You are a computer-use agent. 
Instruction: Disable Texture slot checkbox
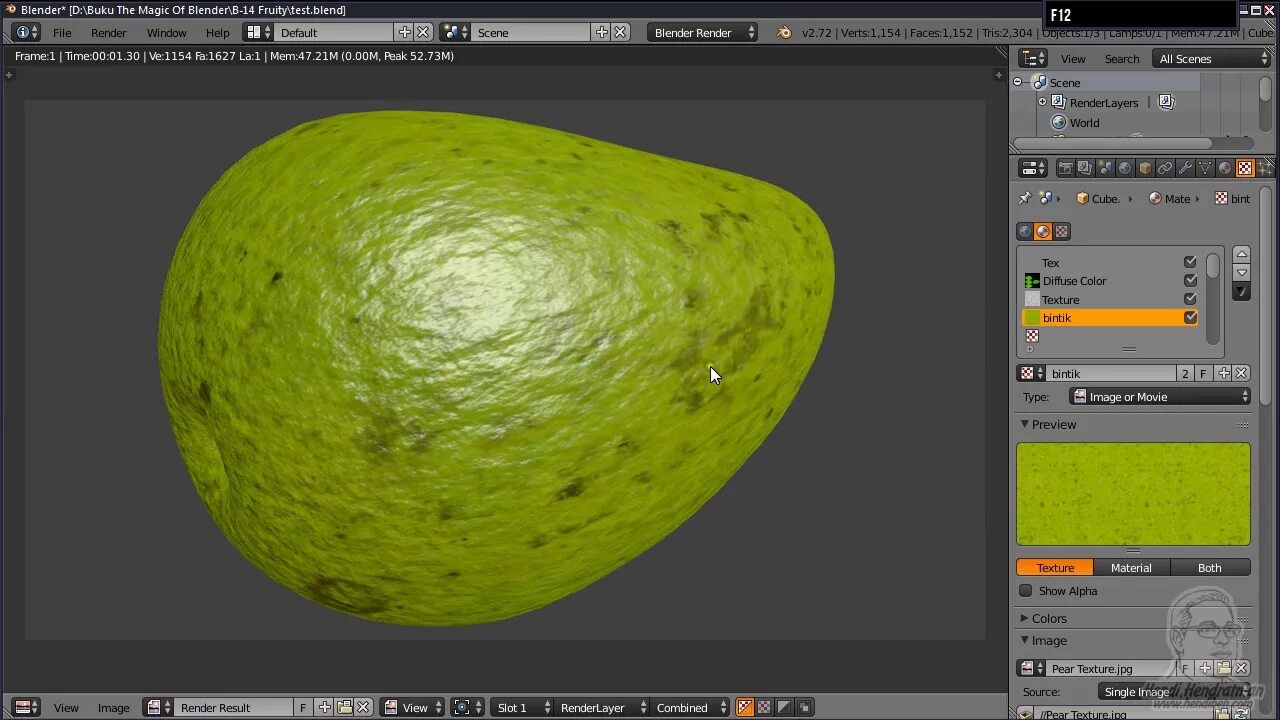pyautogui.click(x=1190, y=299)
